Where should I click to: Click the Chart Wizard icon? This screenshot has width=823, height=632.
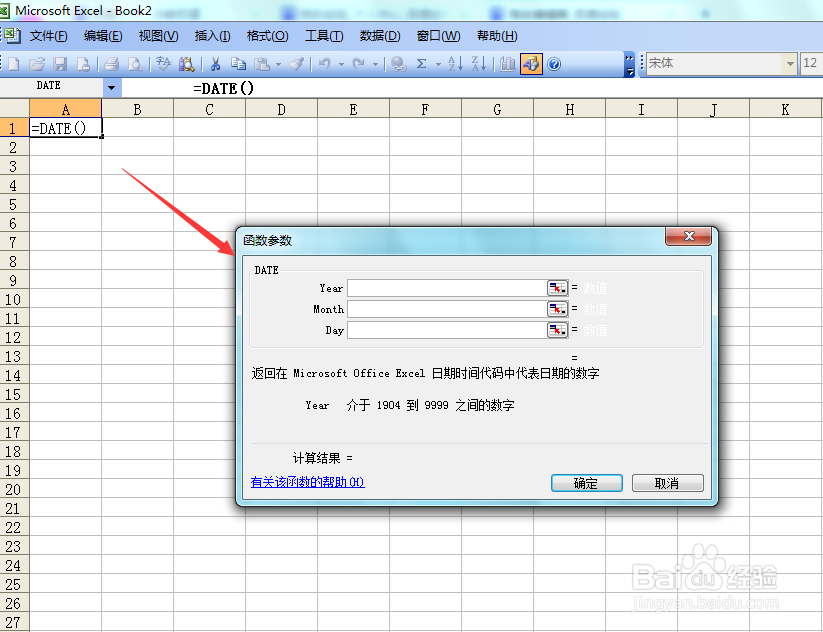tap(507, 64)
